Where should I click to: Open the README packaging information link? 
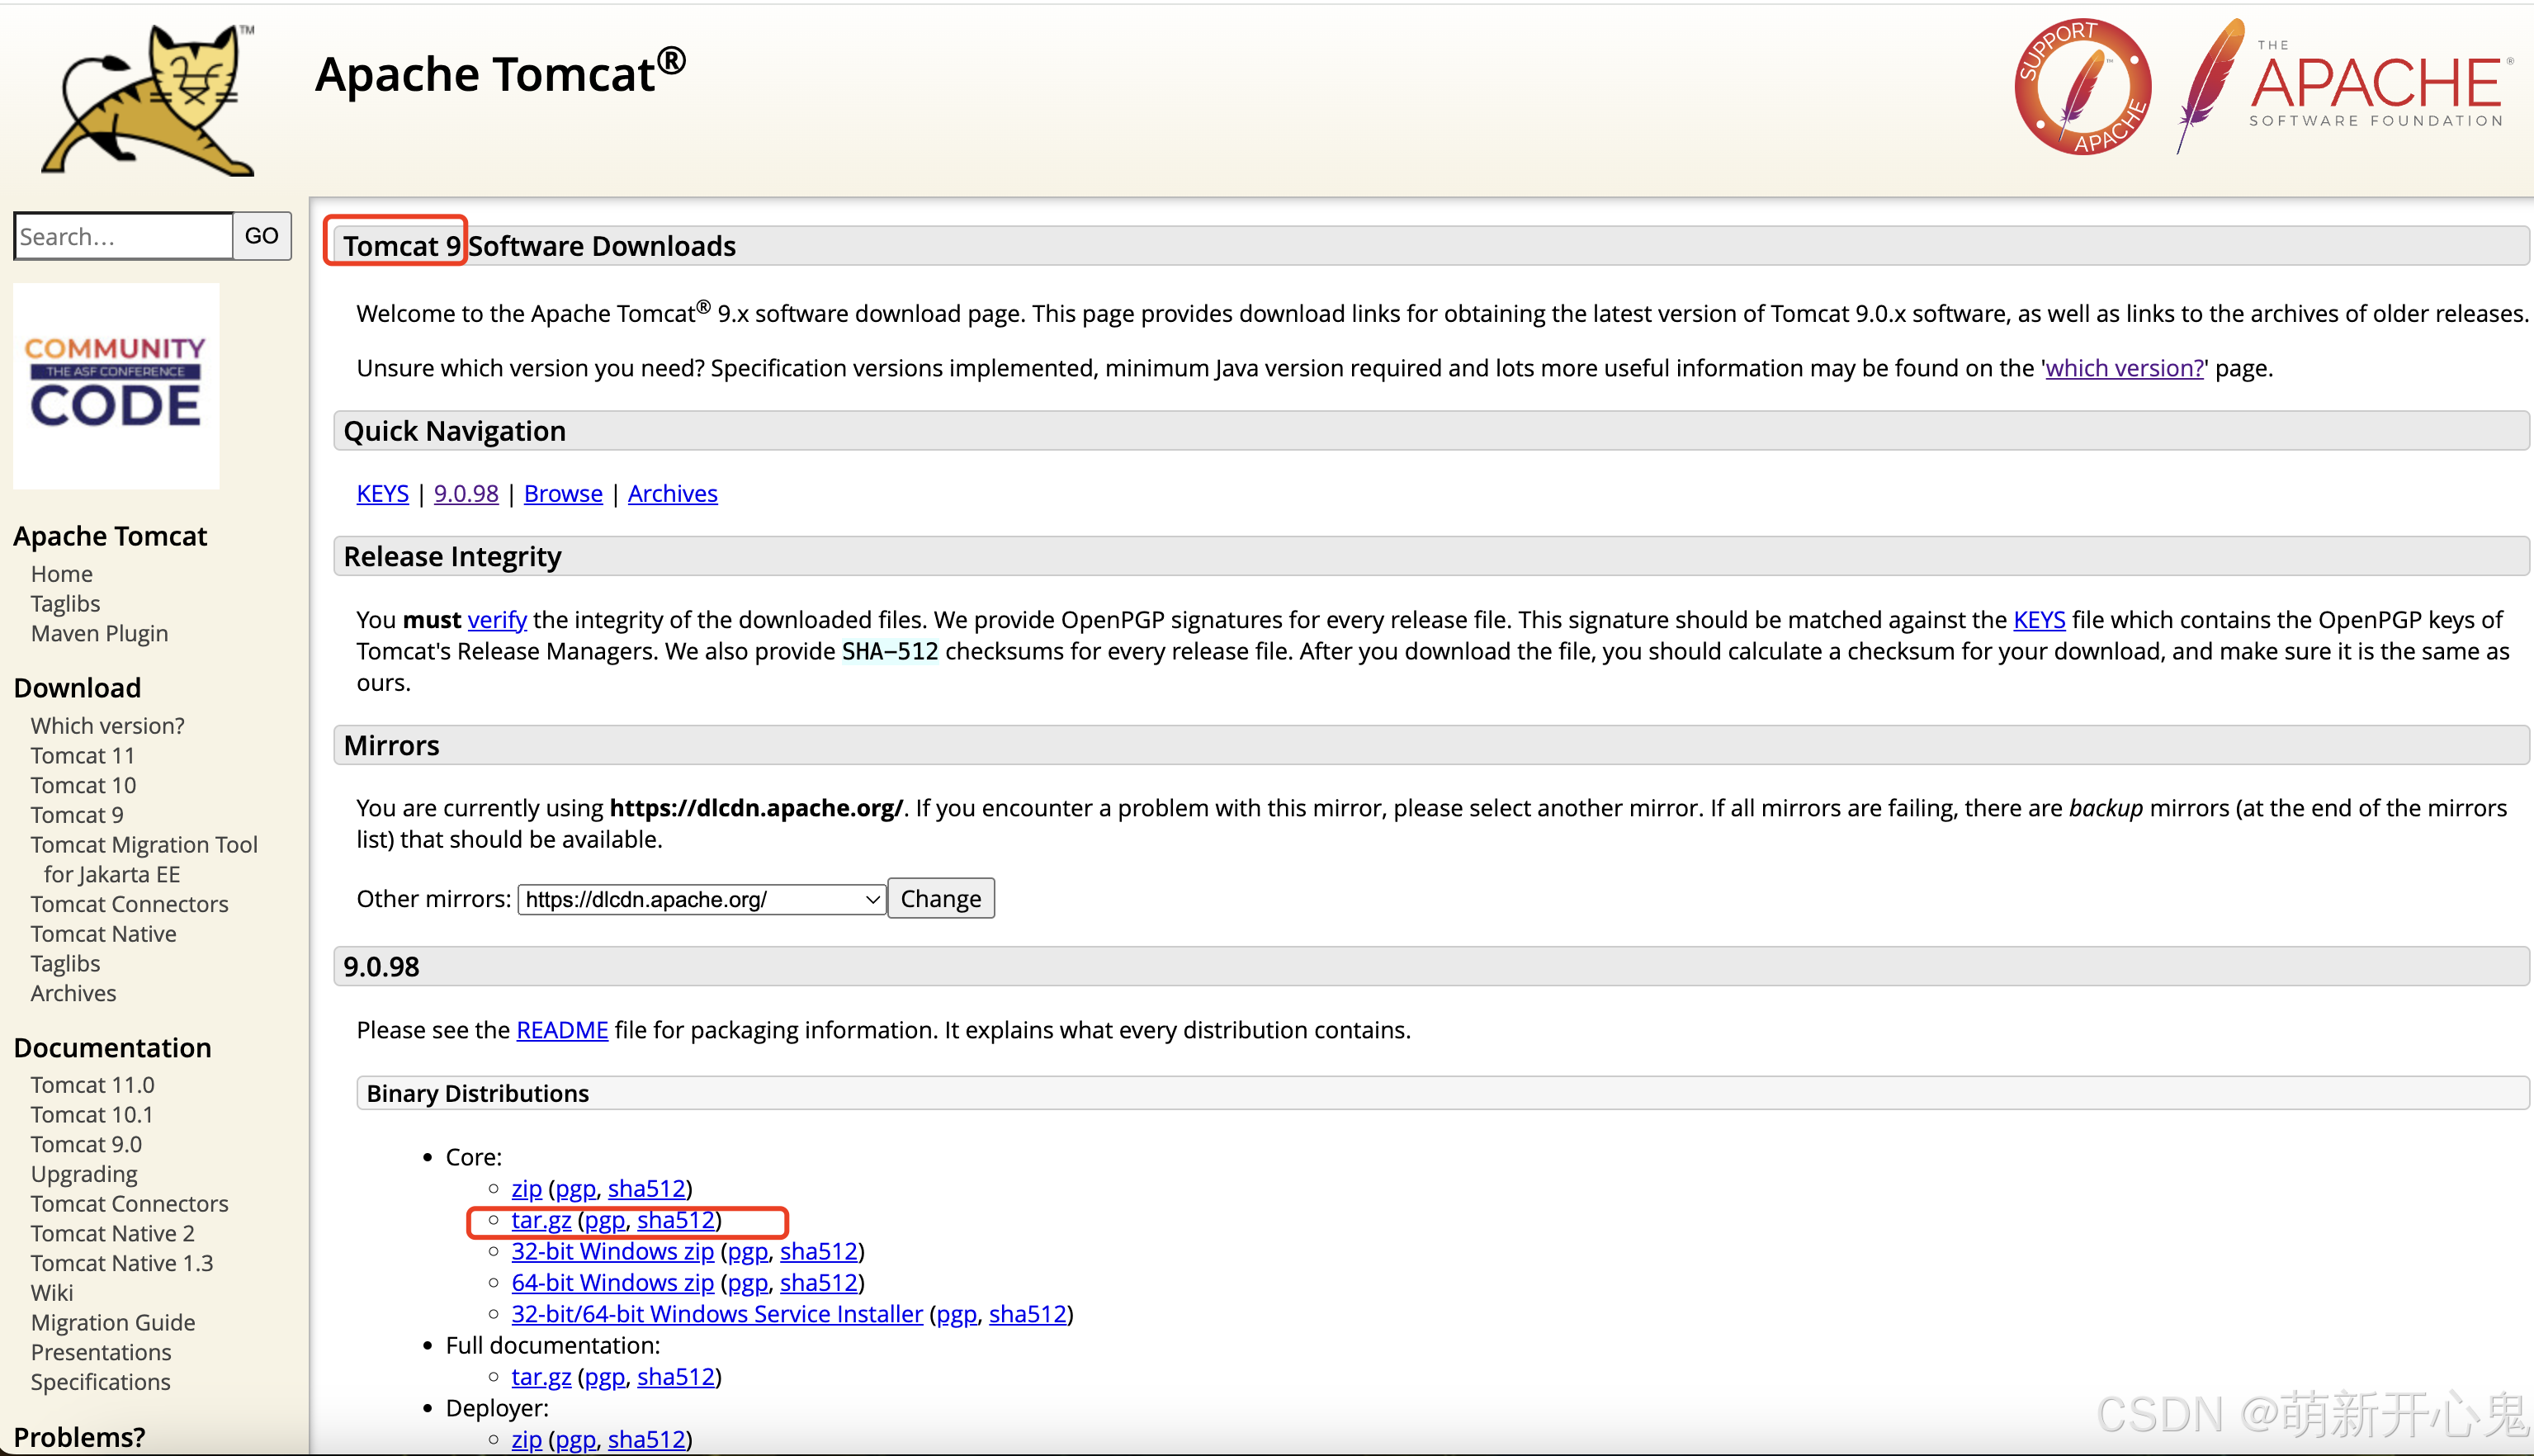pyautogui.click(x=562, y=1029)
